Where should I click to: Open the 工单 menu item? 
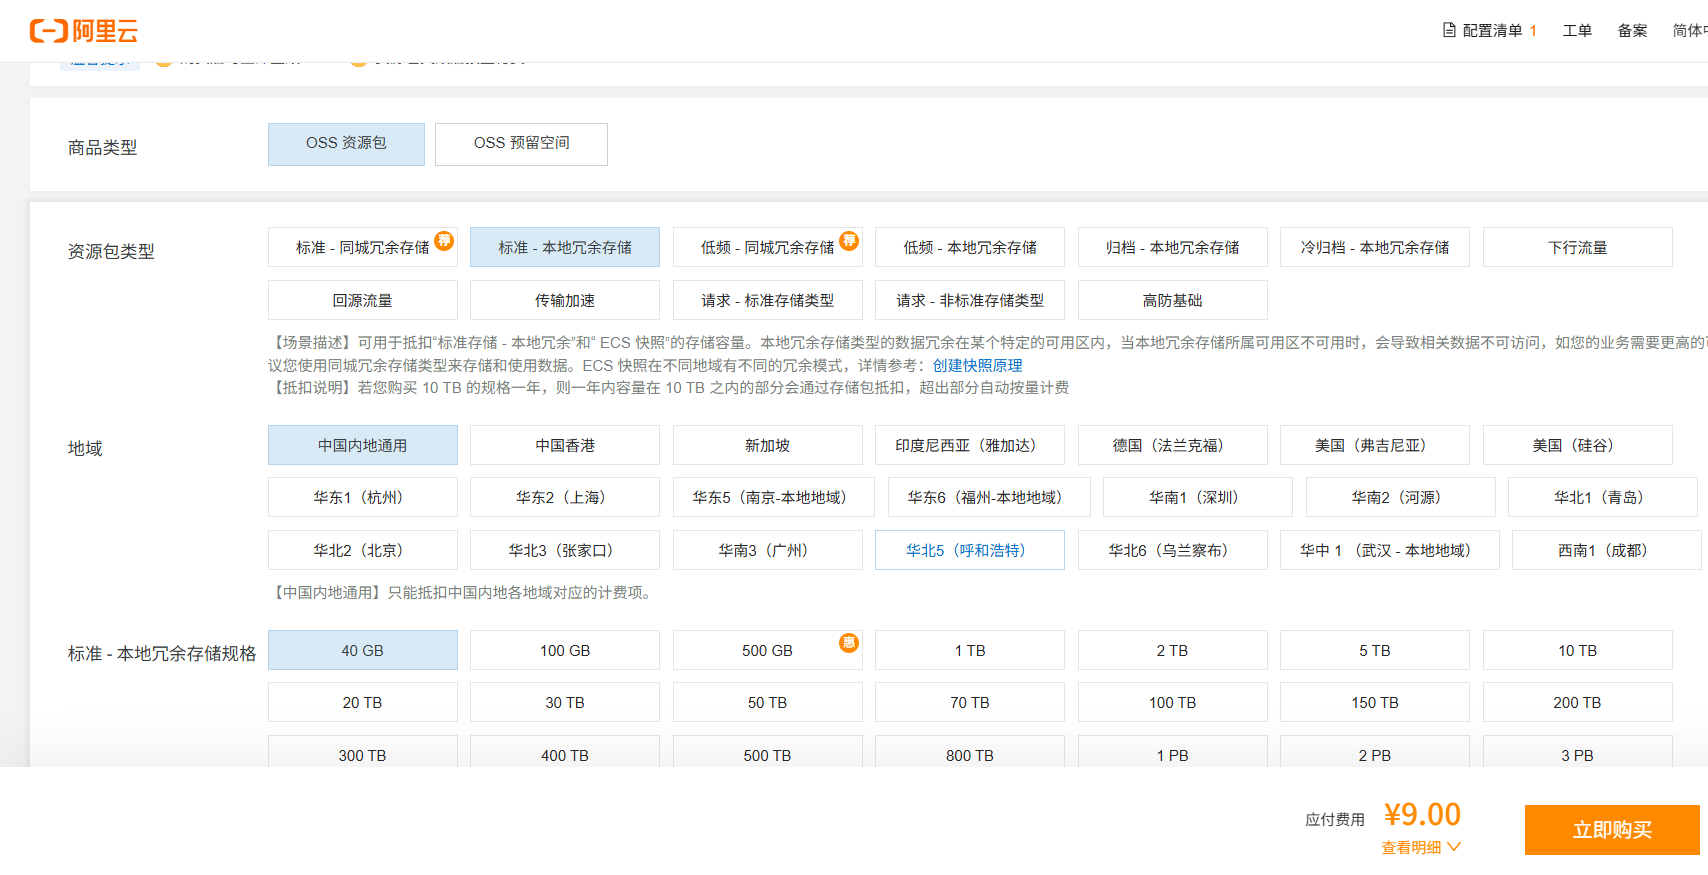point(1577,31)
